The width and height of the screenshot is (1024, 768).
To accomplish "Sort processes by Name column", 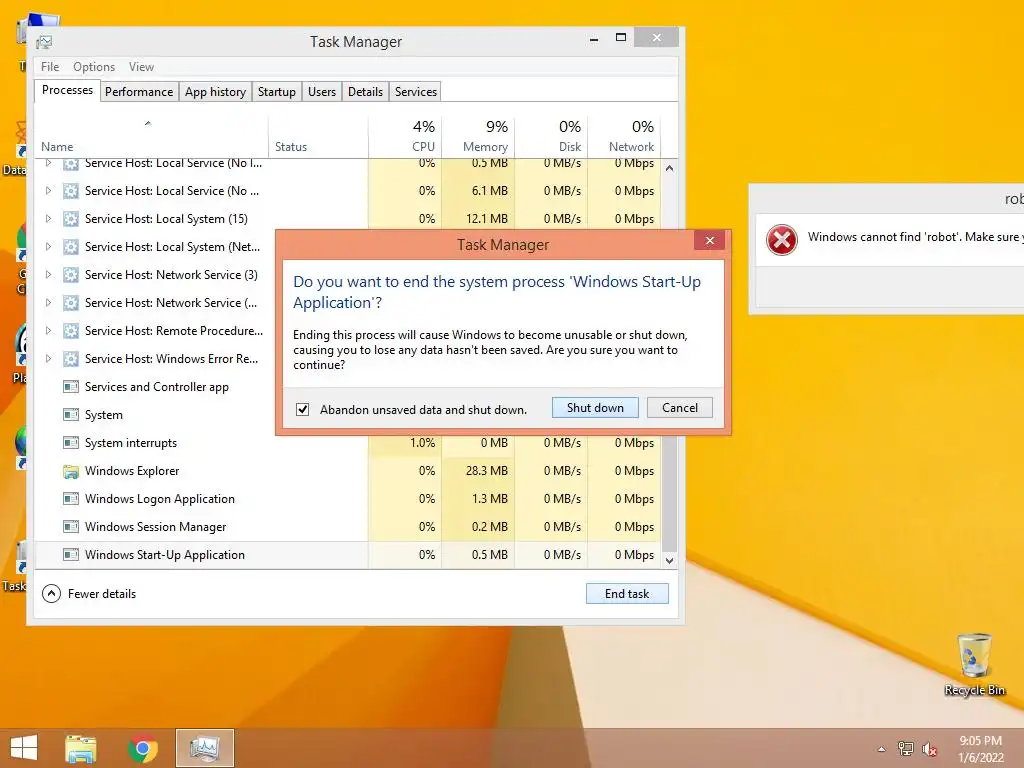I will pyautogui.click(x=151, y=137).
